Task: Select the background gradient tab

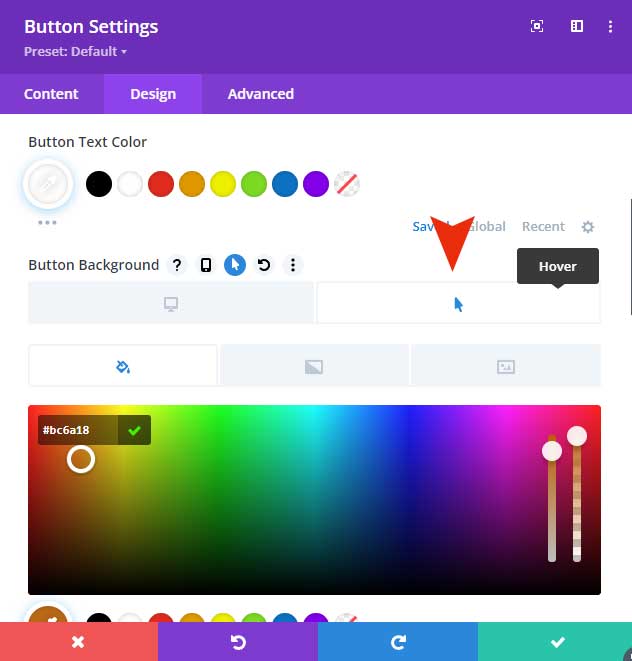Action: point(314,365)
